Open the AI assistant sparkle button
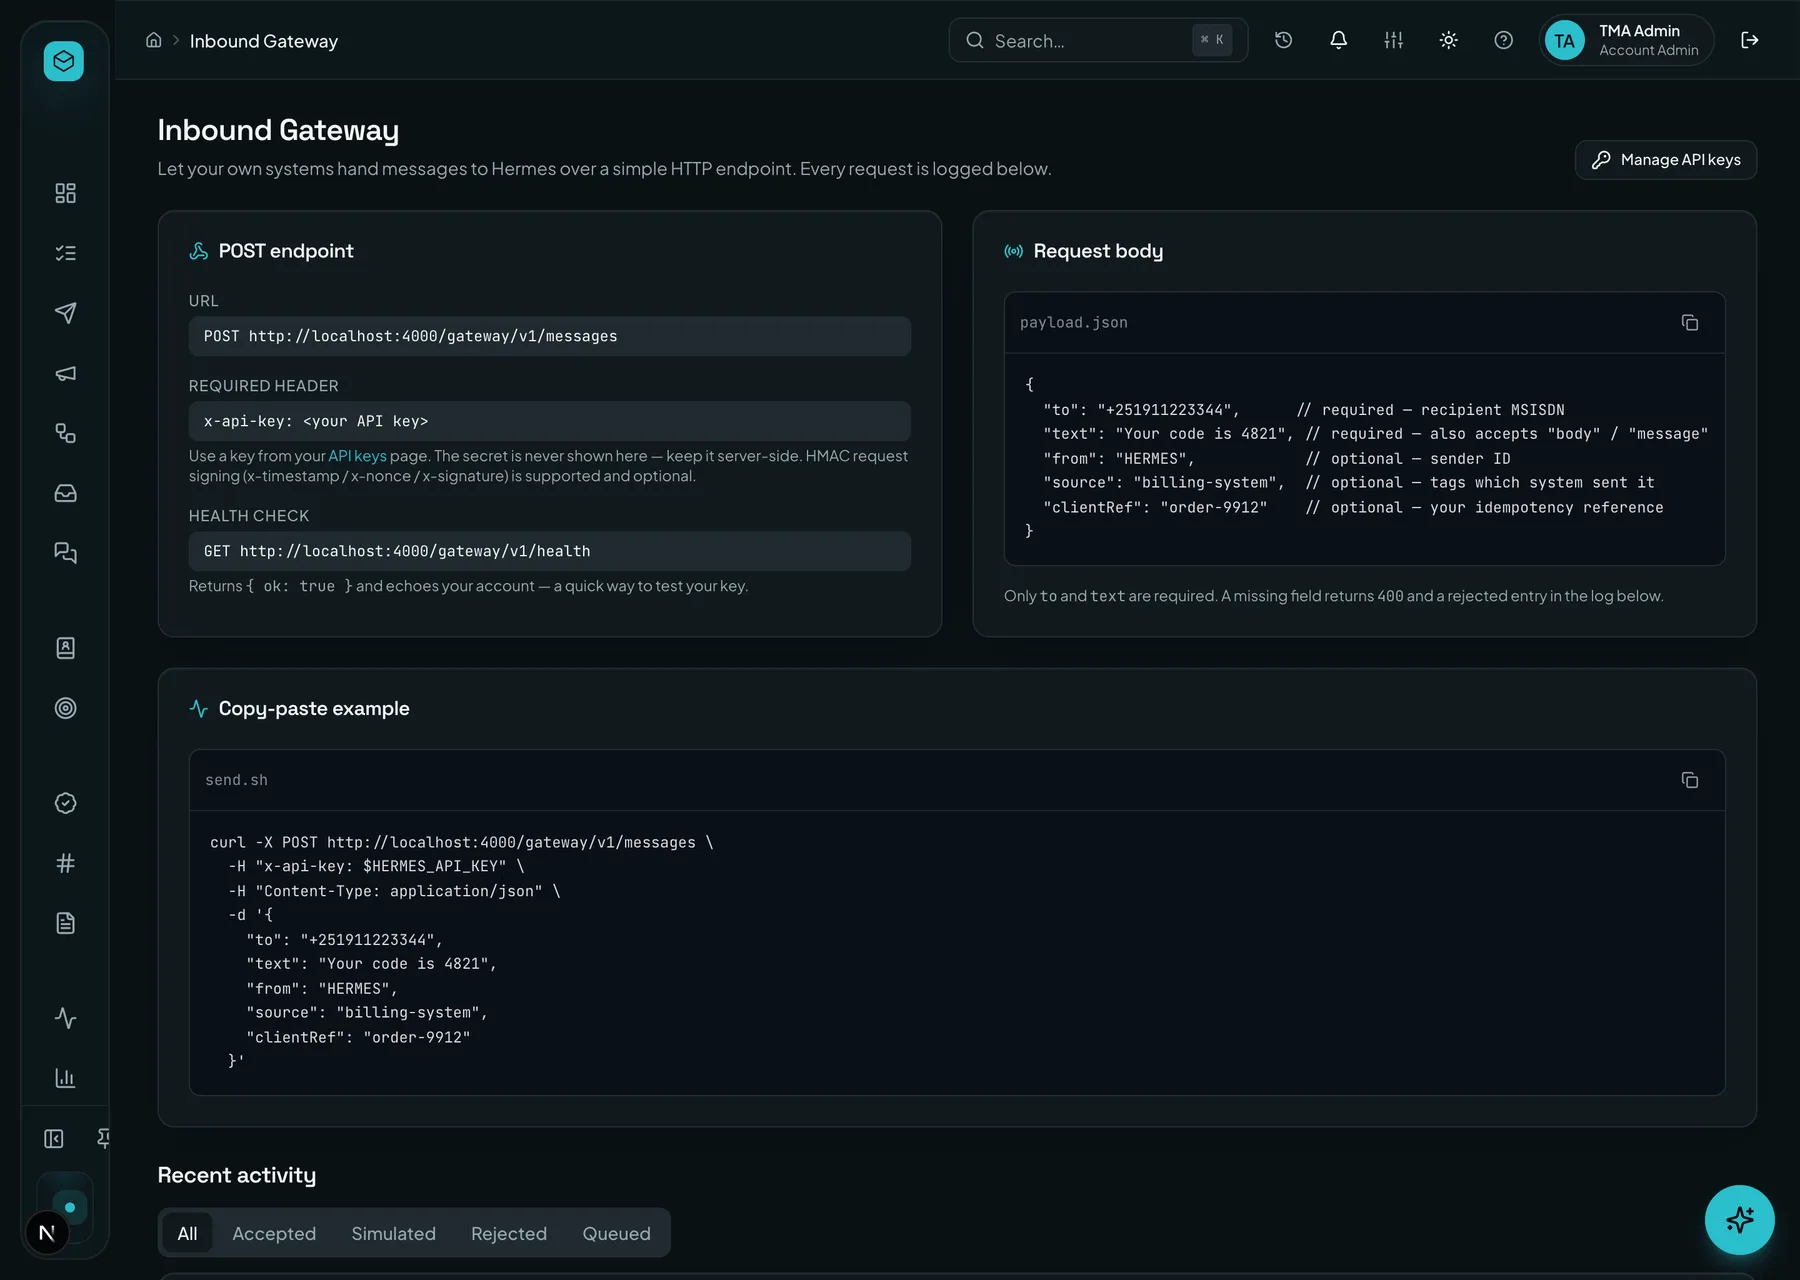The width and height of the screenshot is (1800, 1280). pos(1739,1220)
